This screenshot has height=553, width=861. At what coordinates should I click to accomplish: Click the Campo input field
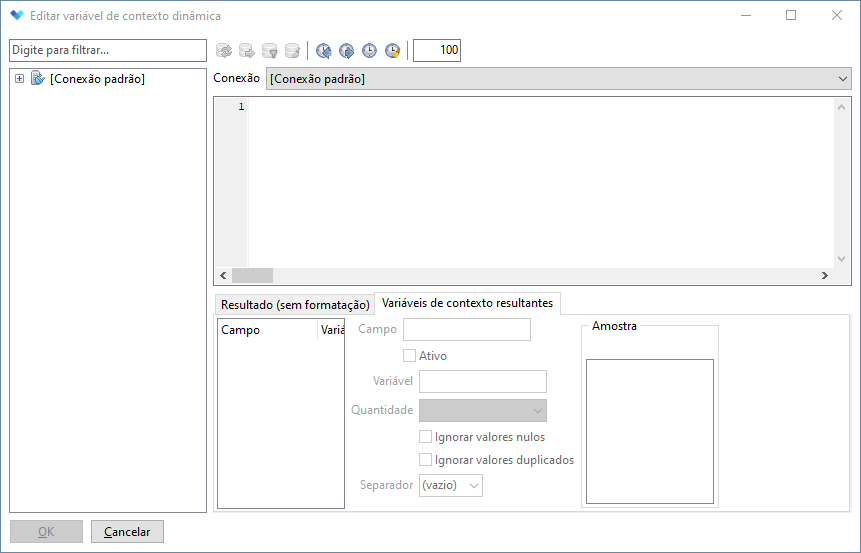(x=467, y=329)
